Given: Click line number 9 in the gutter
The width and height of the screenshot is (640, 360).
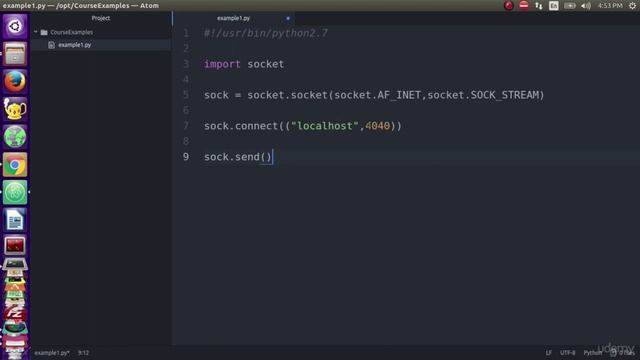Looking at the screenshot, I should coord(186,157).
